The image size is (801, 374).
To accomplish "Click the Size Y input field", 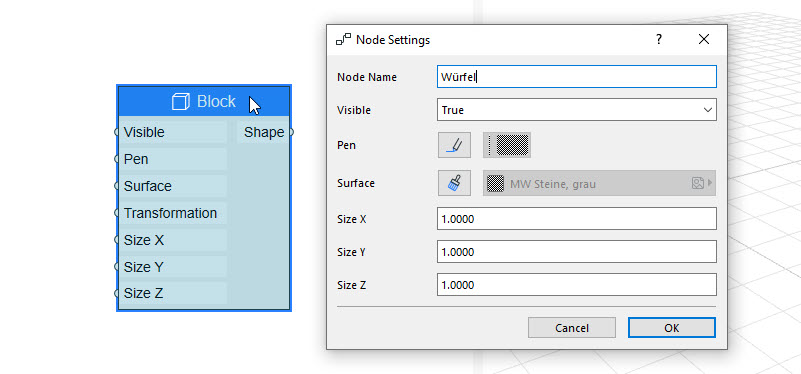I will (x=577, y=252).
